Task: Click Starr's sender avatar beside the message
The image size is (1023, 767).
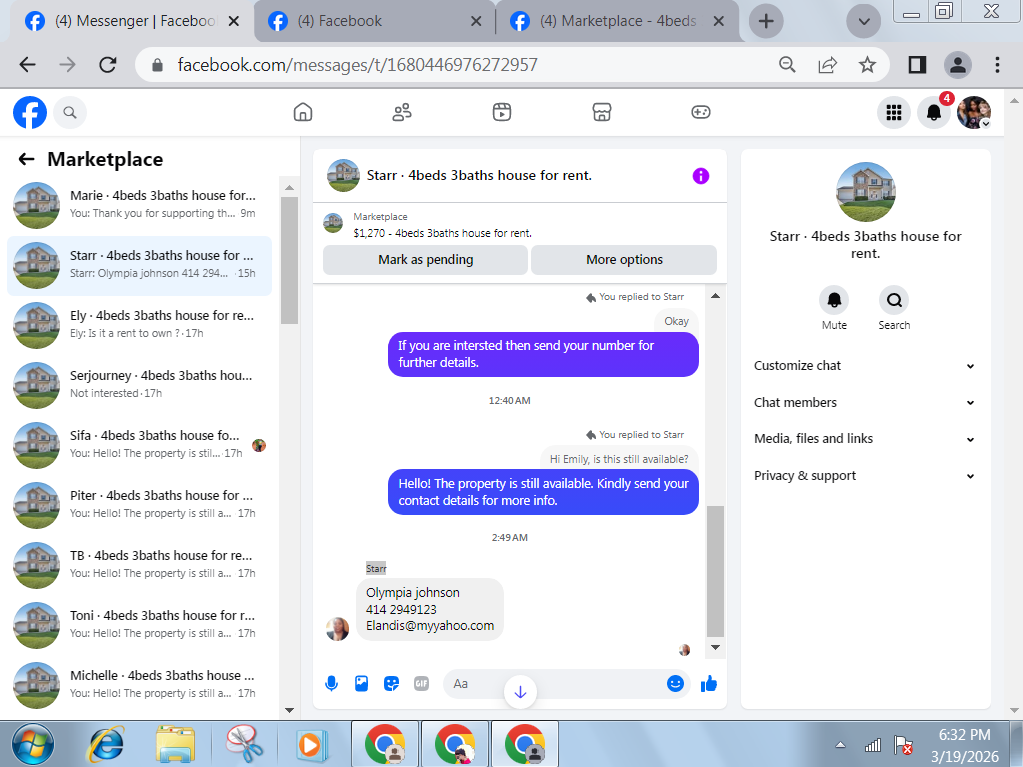Action: [x=337, y=629]
